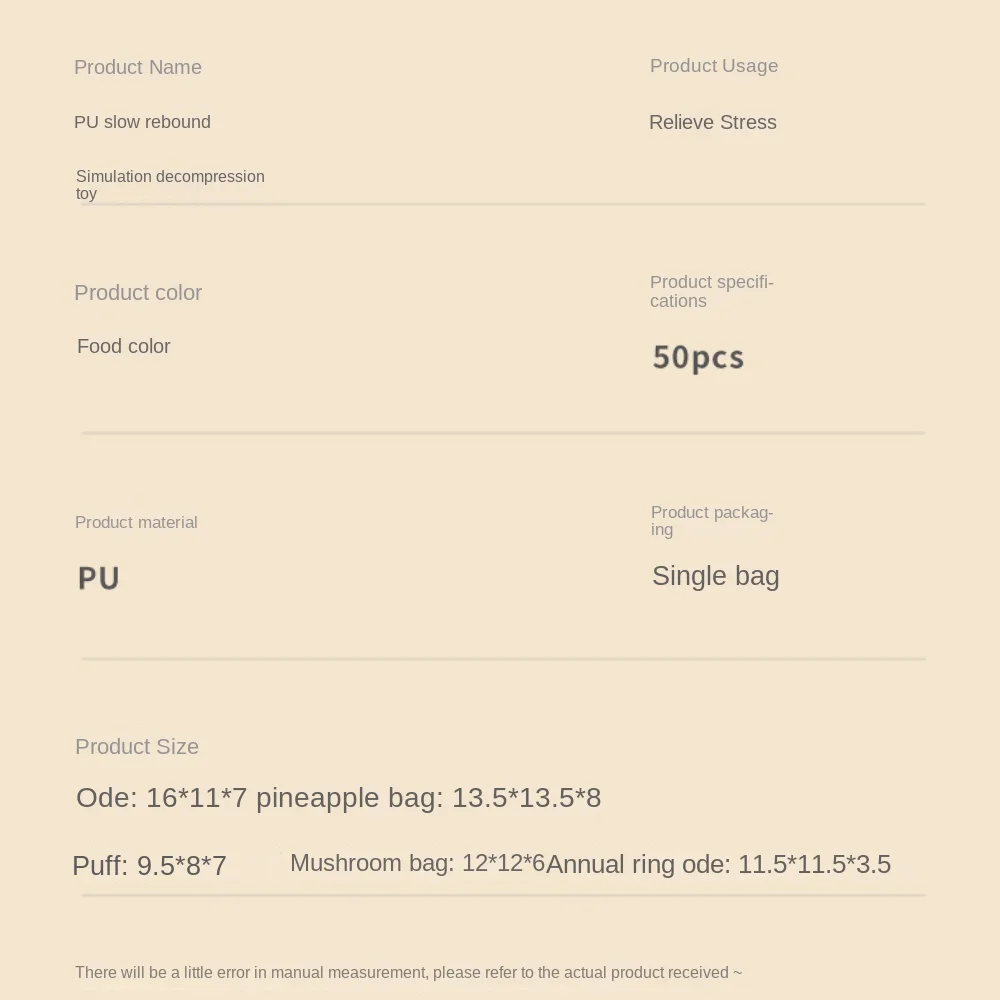The image size is (1000, 1000).
Task: Click the Product Usage heading
Action: [714, 66]
